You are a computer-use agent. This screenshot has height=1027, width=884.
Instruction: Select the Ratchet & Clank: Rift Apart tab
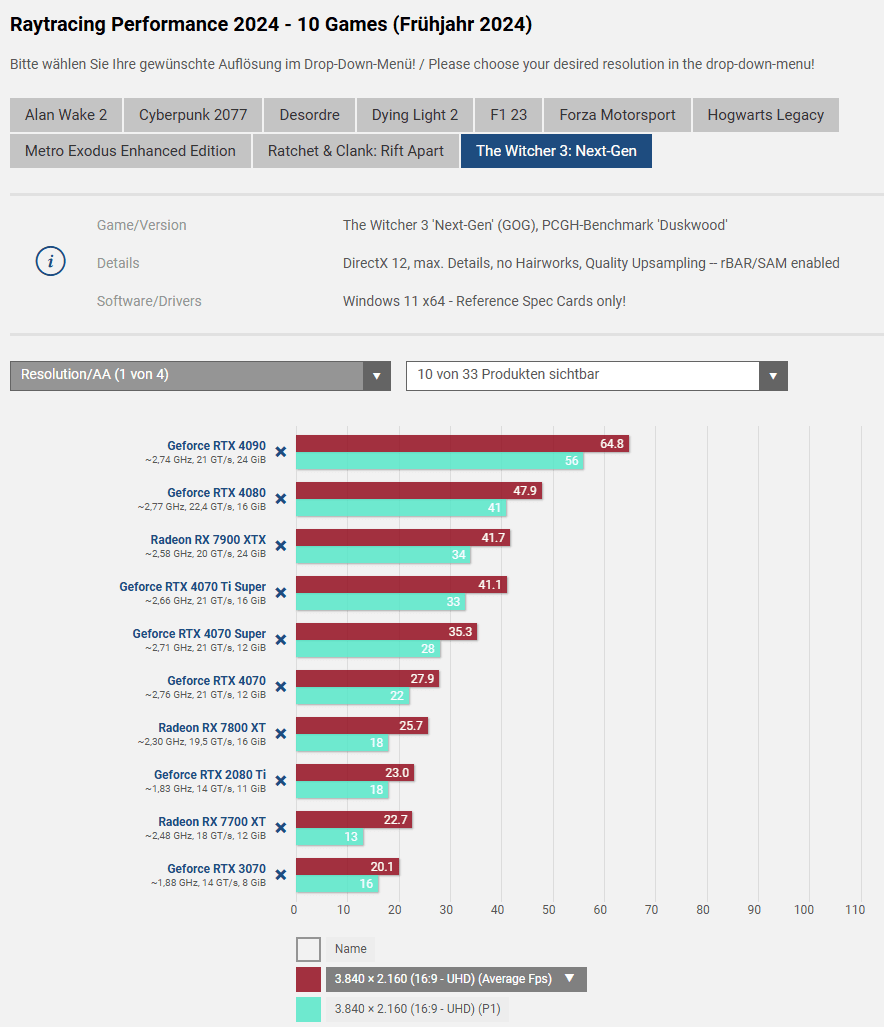[x=356, y=151]
